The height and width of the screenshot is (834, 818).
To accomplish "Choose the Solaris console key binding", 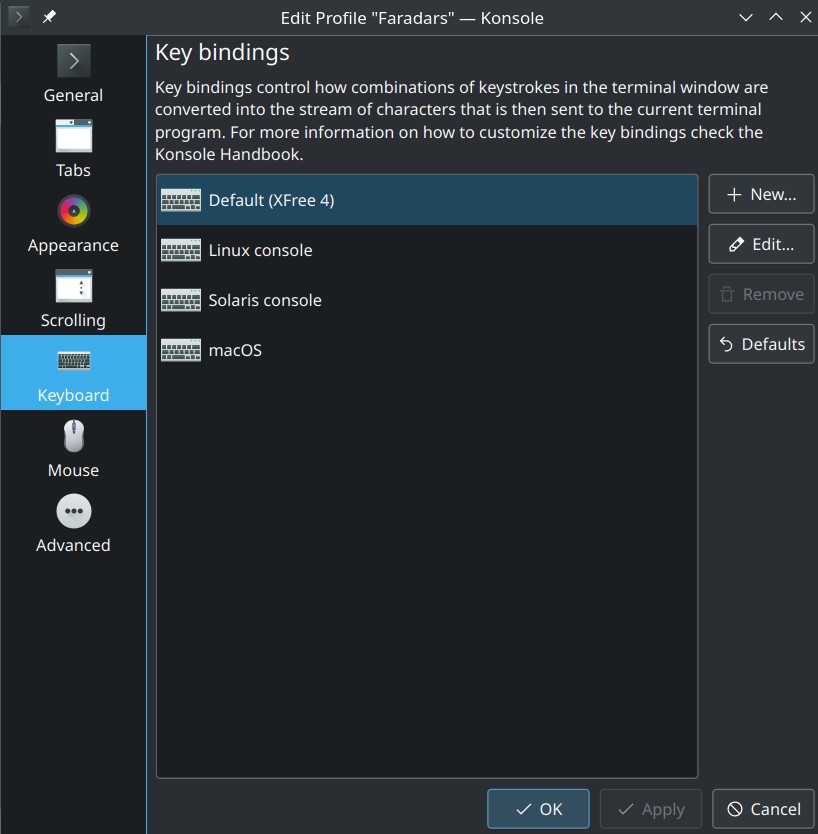I will (265, 300).
